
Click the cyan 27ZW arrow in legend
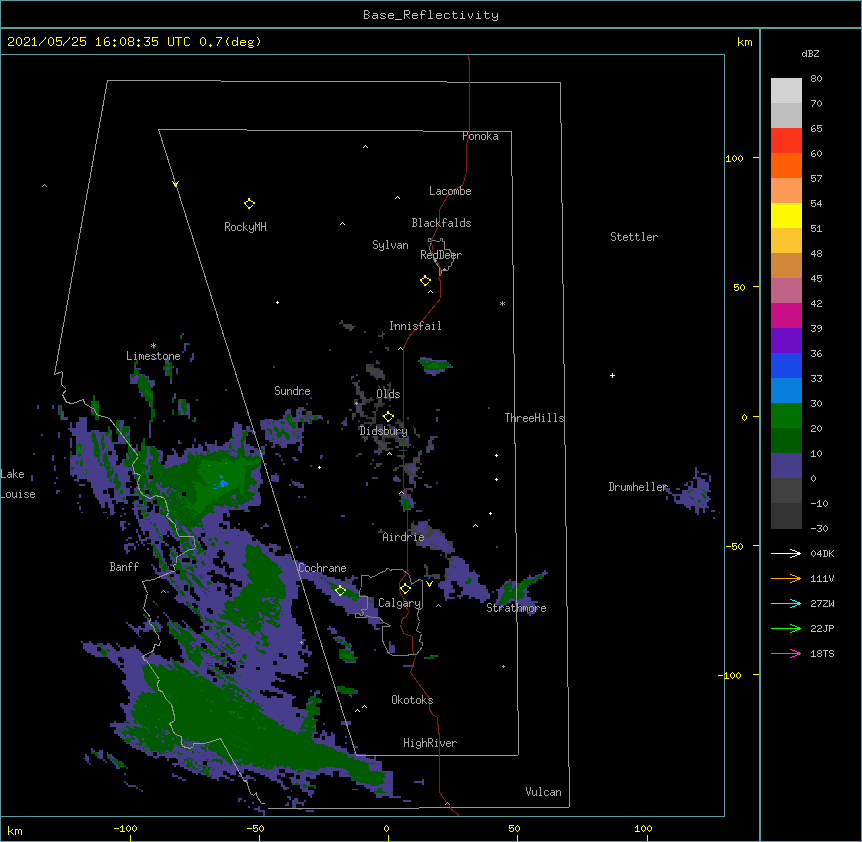tap(786, 603)
